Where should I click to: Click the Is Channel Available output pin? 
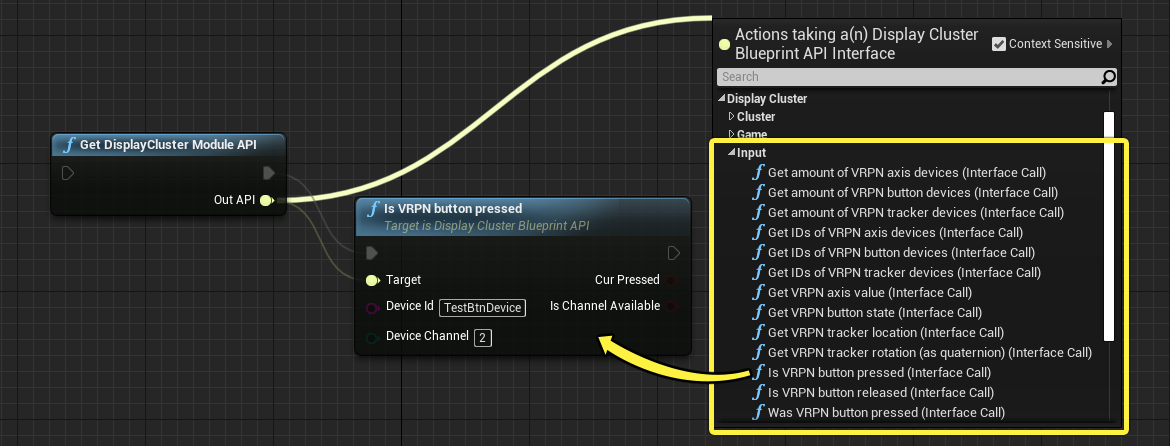672,307
